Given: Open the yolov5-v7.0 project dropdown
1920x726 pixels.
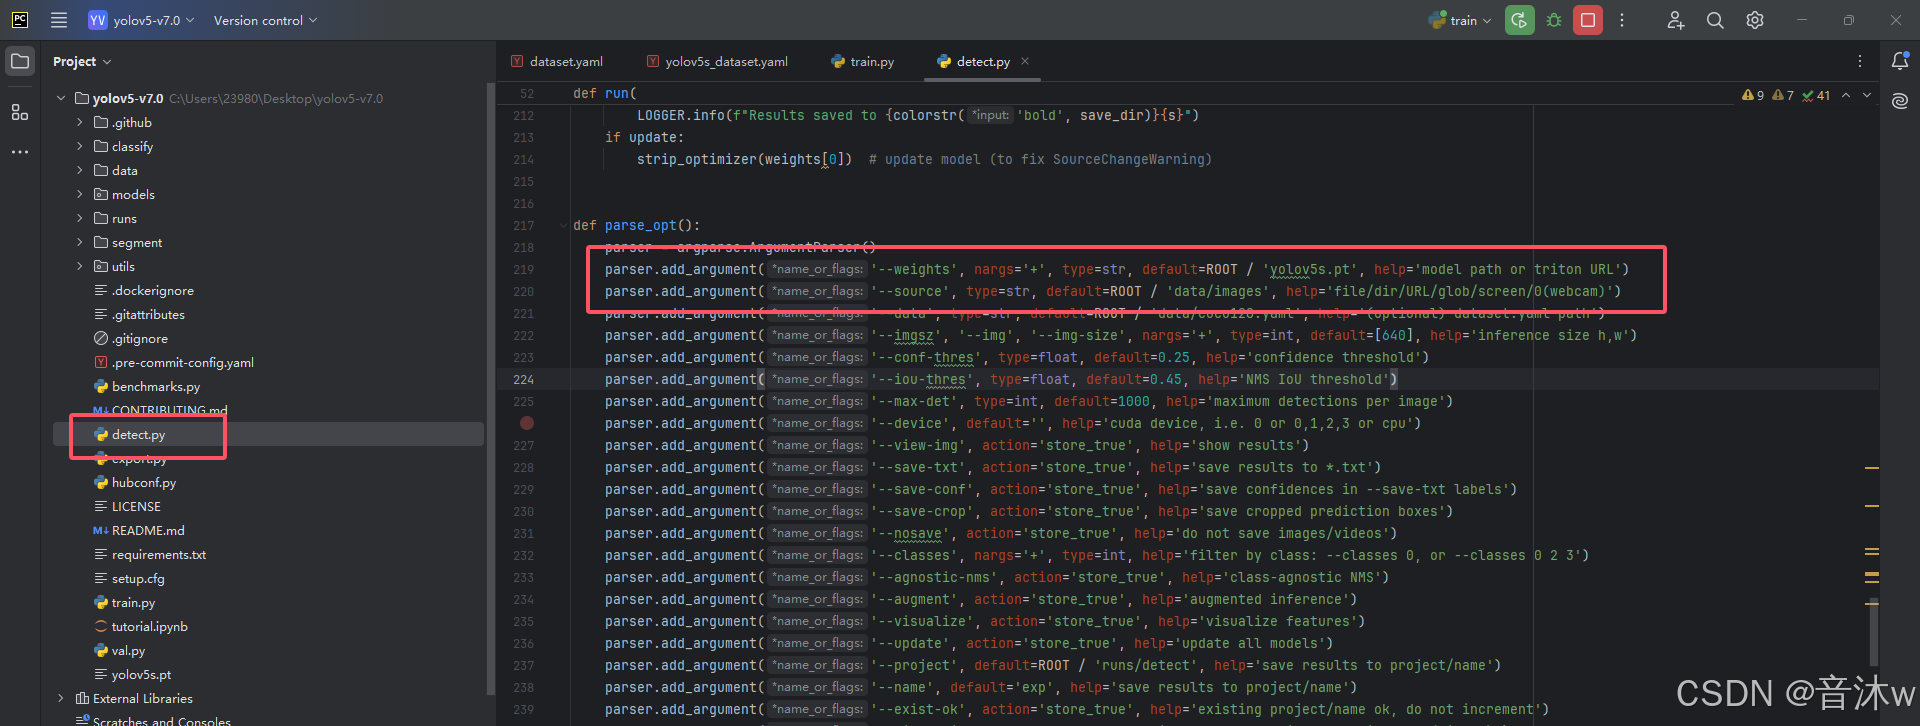Looking at the screenshot, I should 141,20.
